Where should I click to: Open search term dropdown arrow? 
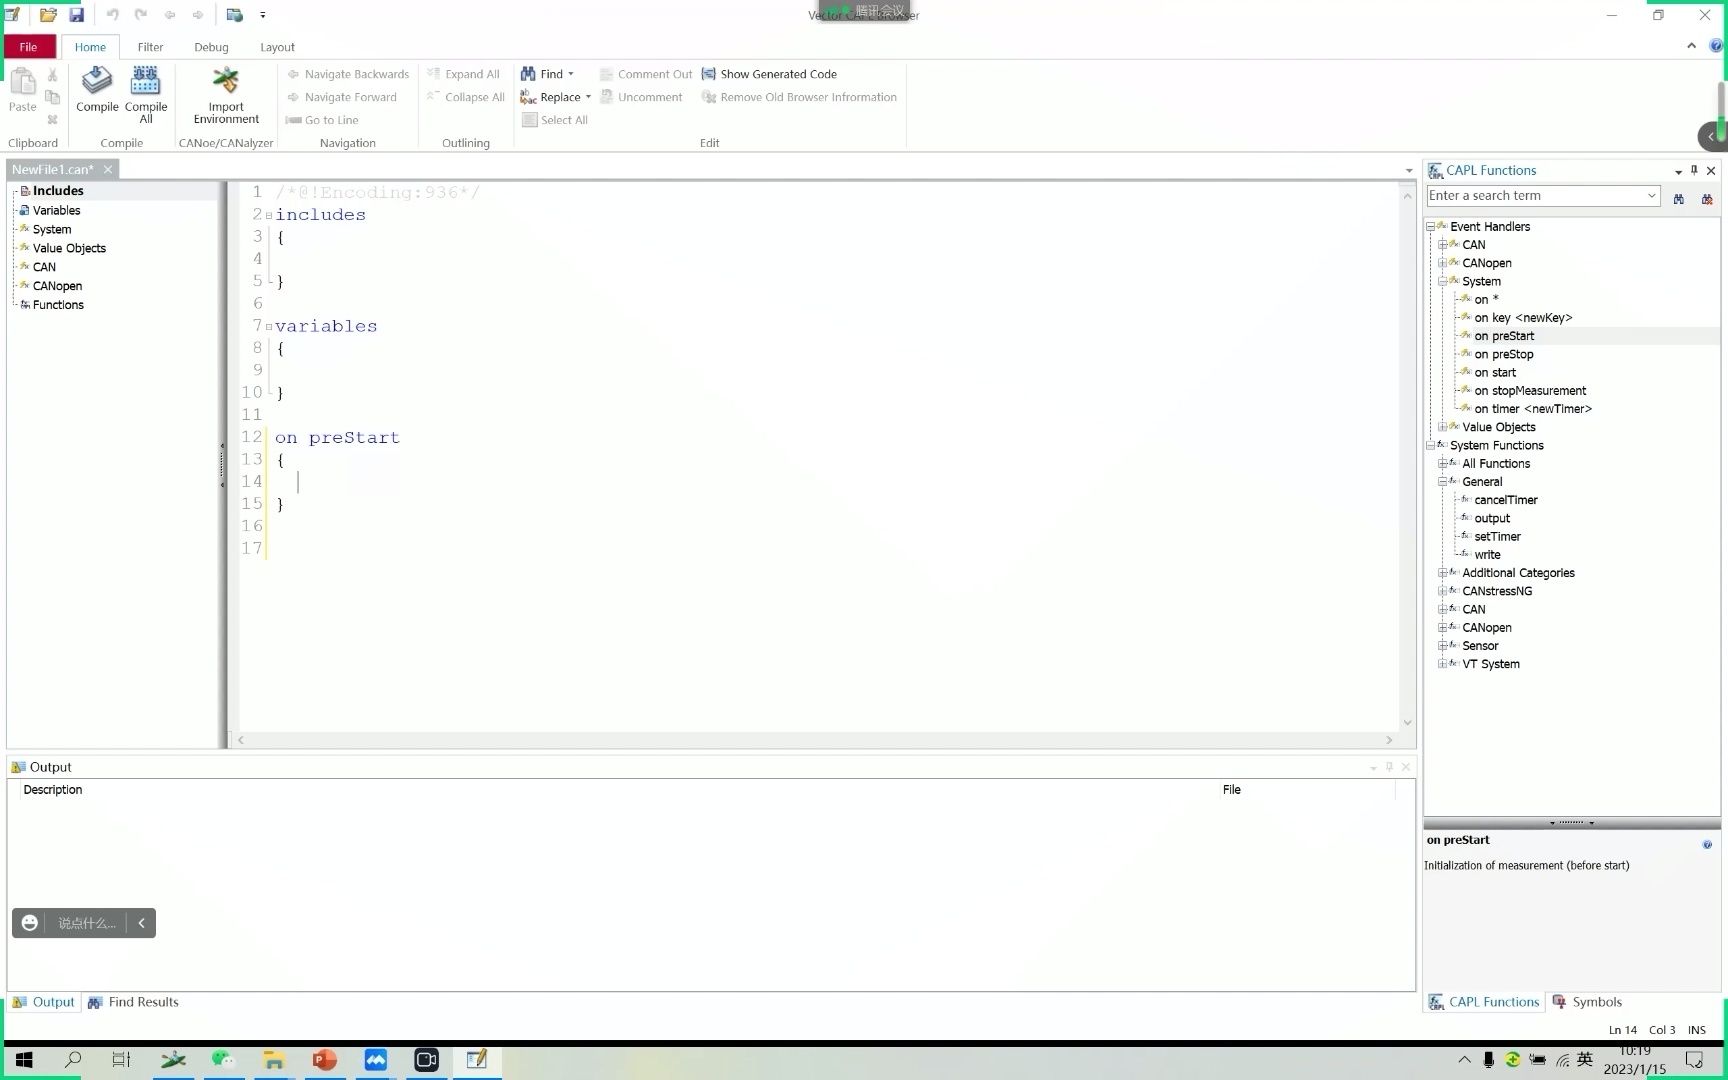click(1651, 196)
